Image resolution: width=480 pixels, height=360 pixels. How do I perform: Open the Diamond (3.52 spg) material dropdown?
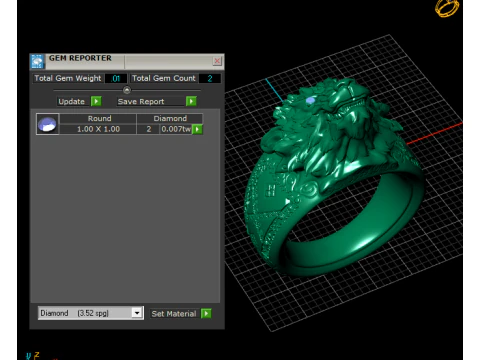[x=91, y=313]
